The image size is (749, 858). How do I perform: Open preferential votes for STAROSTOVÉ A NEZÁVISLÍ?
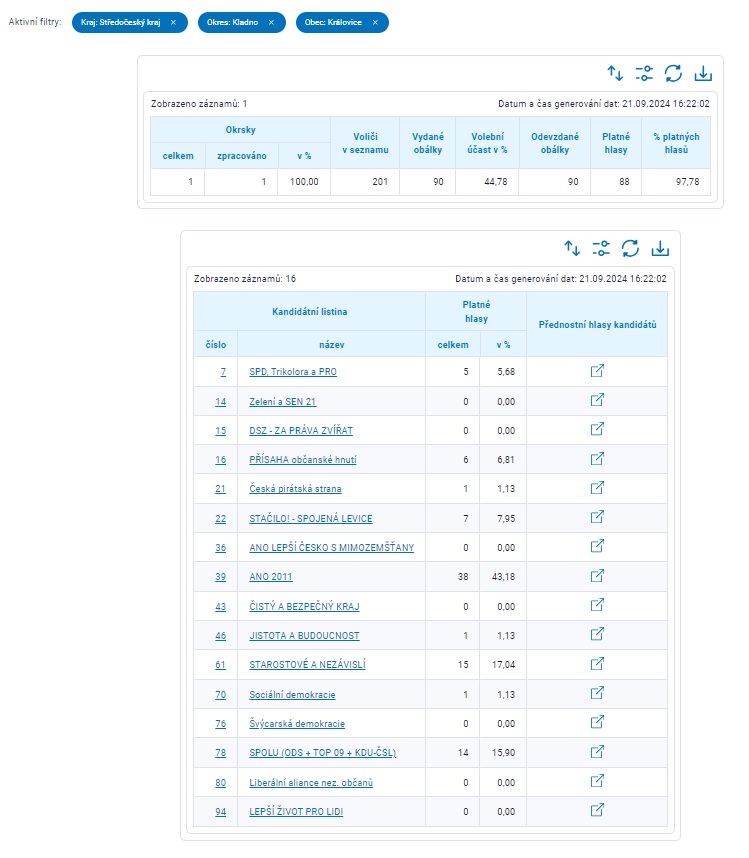(597, 664)
